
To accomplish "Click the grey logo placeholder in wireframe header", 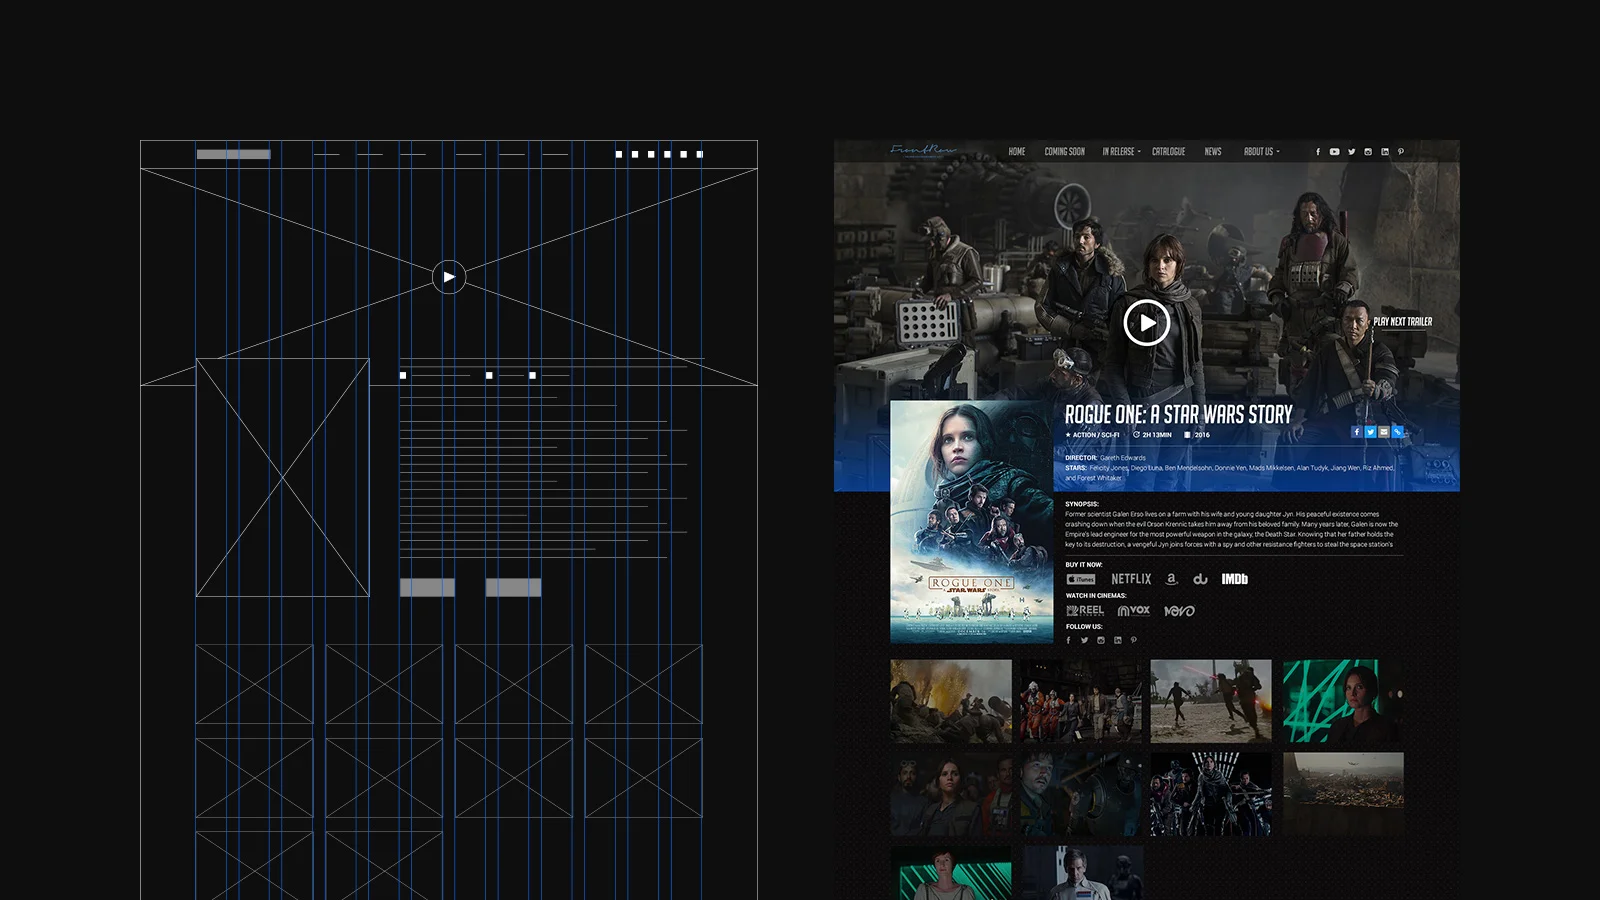I will click(233, 154).
